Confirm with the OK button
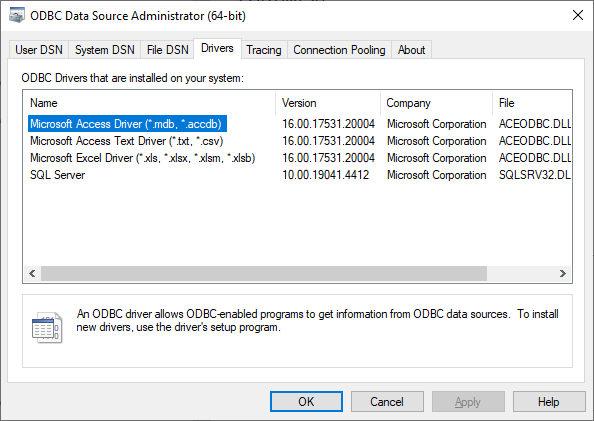Viewport: 594px width, 421px height. coord(306,401)
